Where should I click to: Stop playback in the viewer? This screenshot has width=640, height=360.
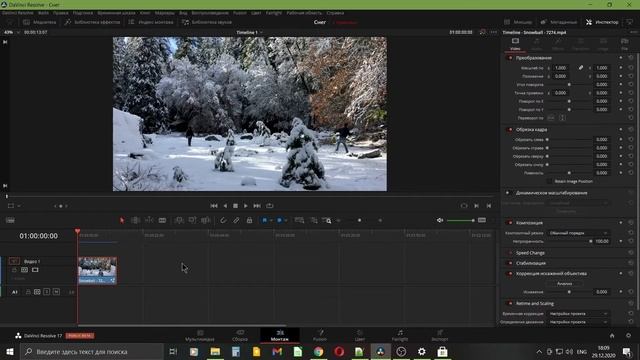[x=236, y=206]
